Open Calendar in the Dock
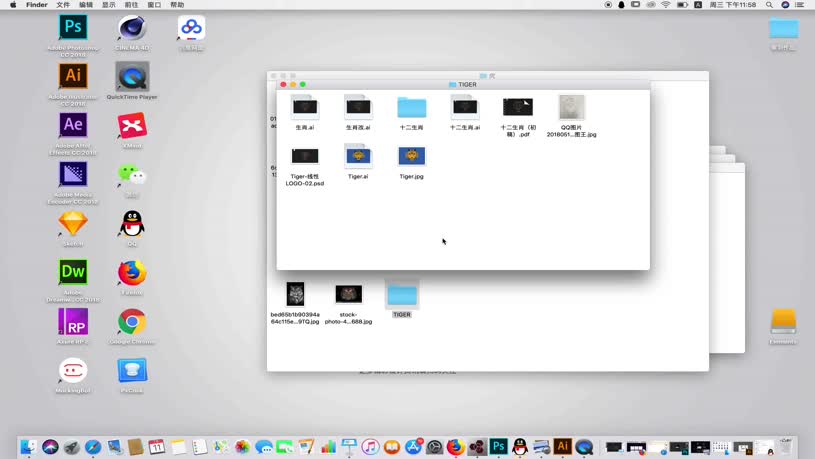The width and height of the screenshot is (815, 459). 156,447
